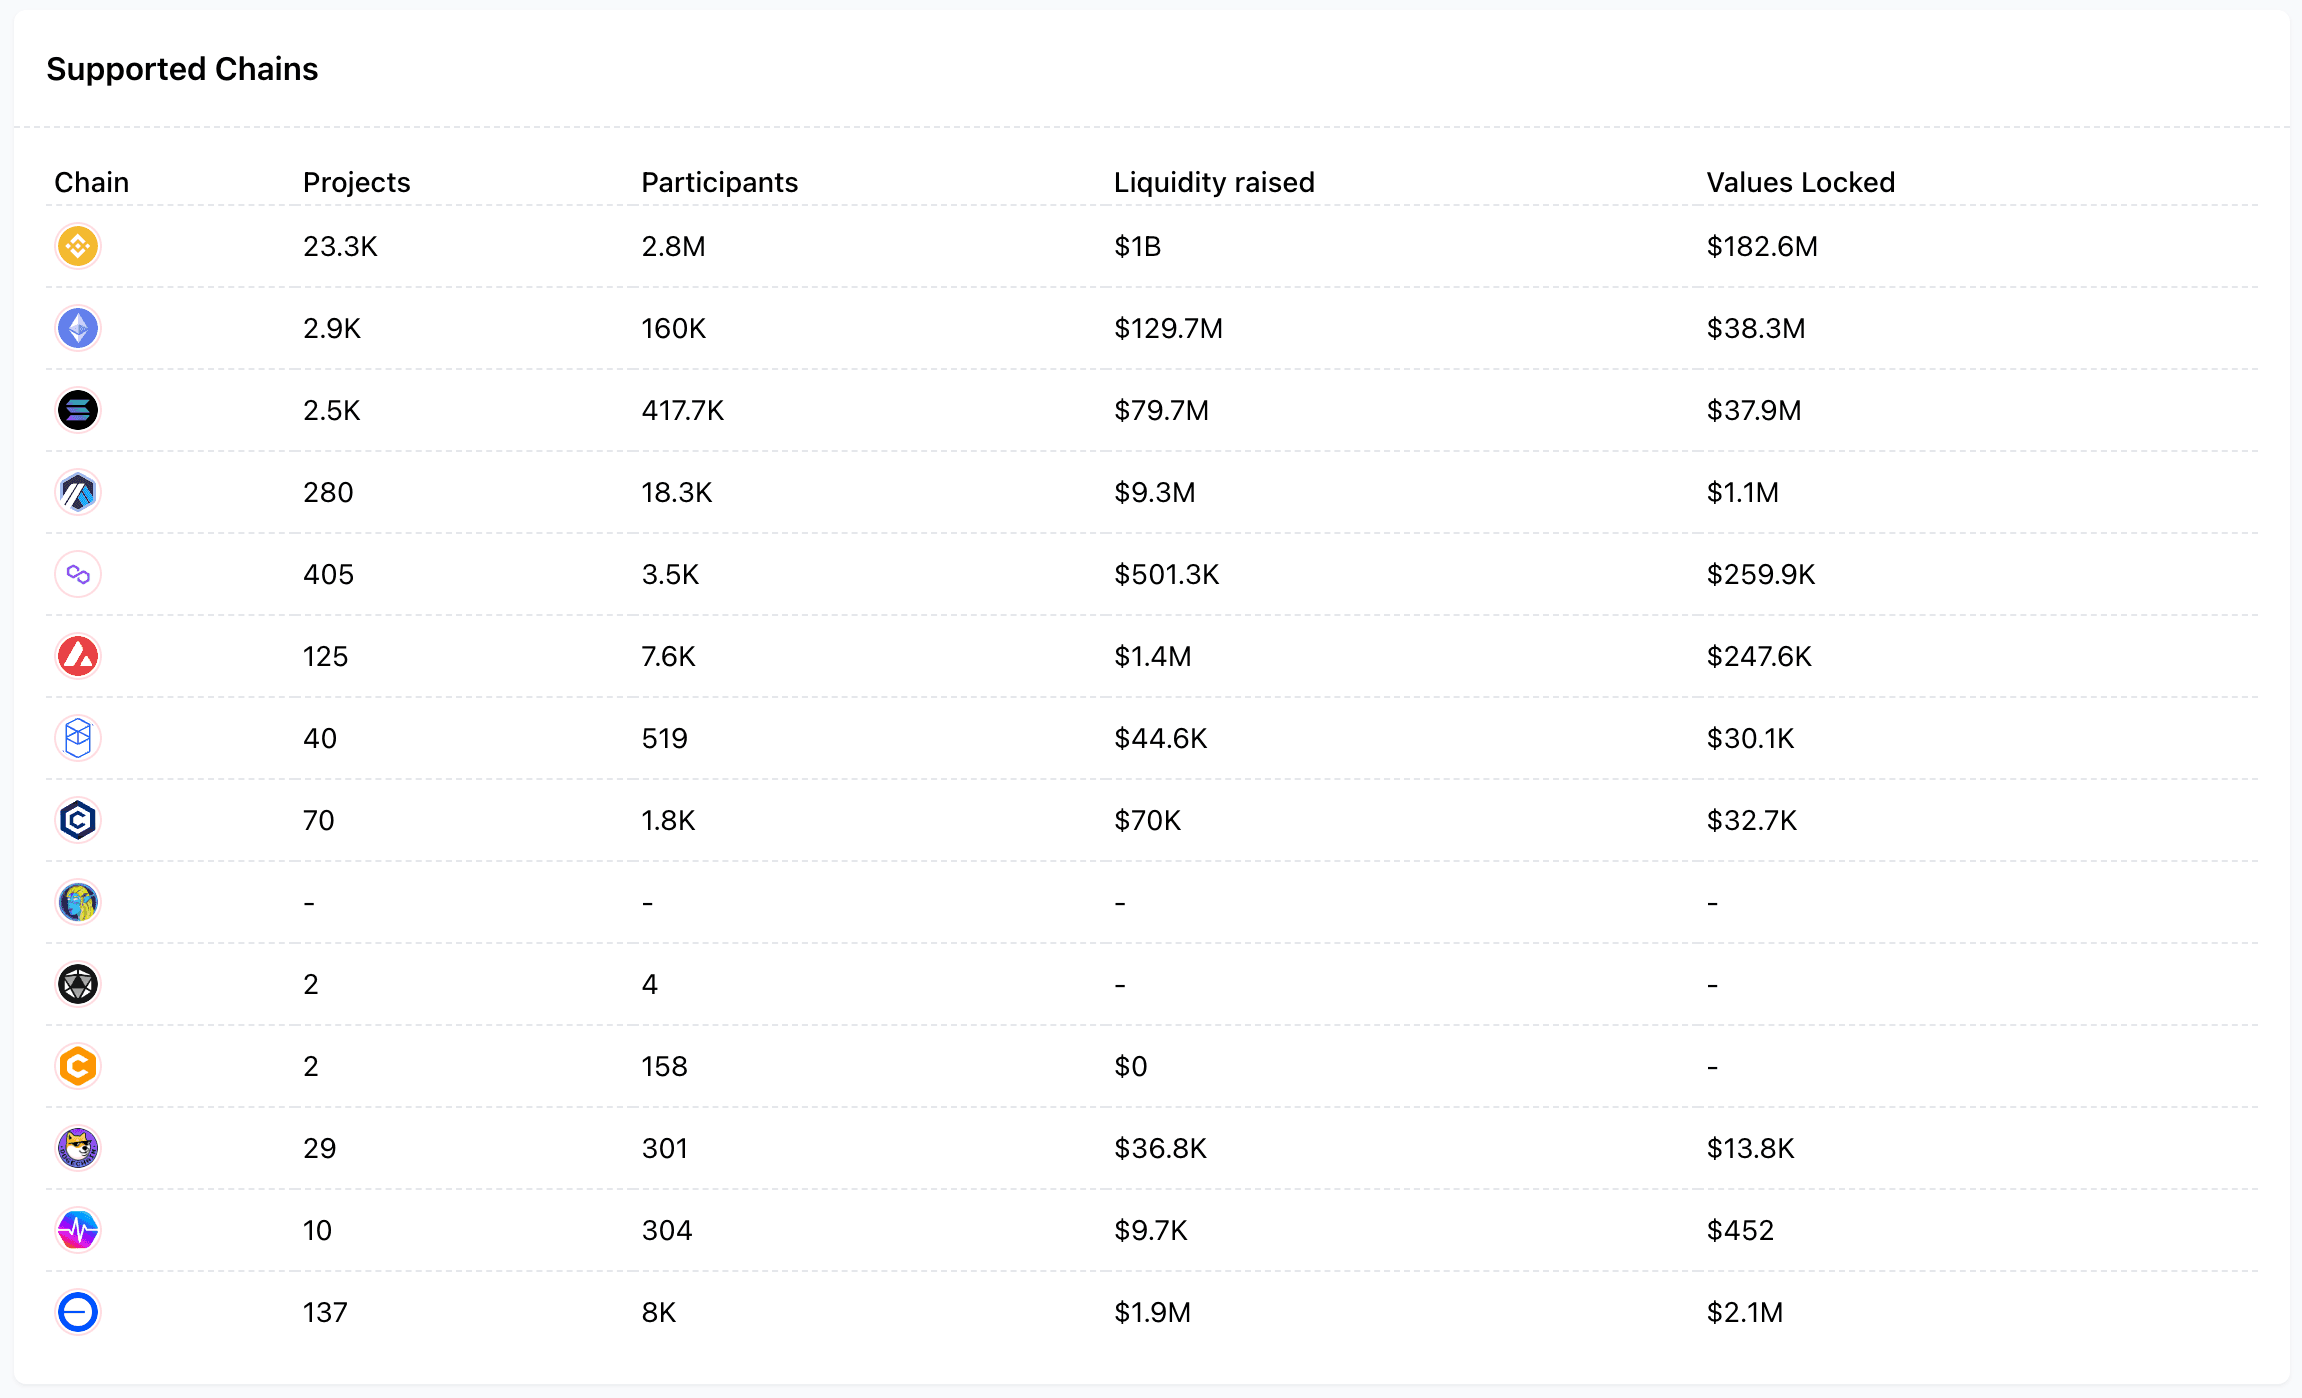Click the Projects column header
This screenshot has height=1398, width=2302.
357,182
